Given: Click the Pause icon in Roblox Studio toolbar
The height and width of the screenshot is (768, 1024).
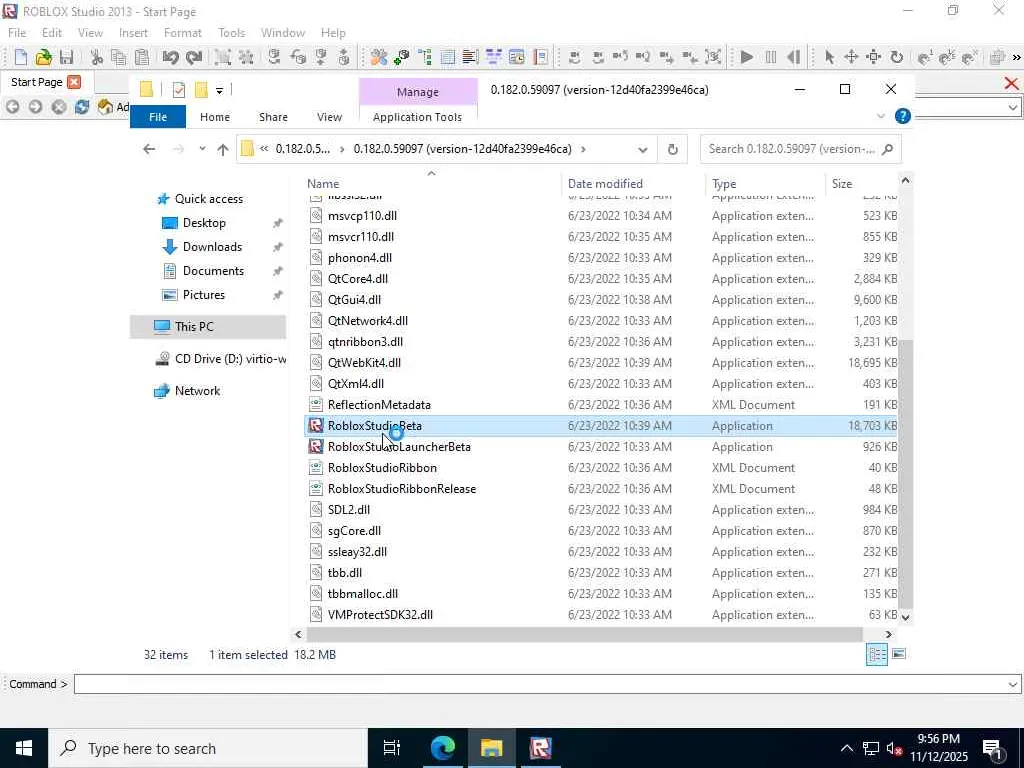Looking at the screenshot, I should coord(771,57).
